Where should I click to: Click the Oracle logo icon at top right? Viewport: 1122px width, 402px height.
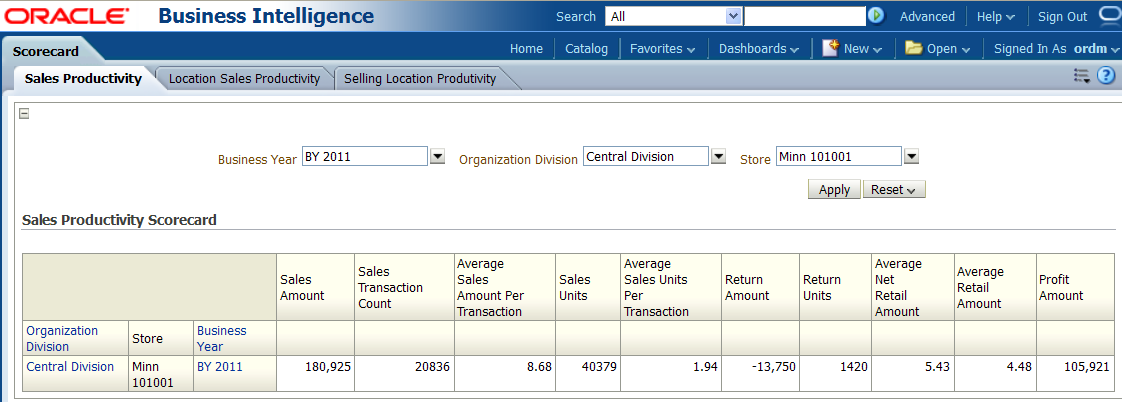tap(1109, 16)
